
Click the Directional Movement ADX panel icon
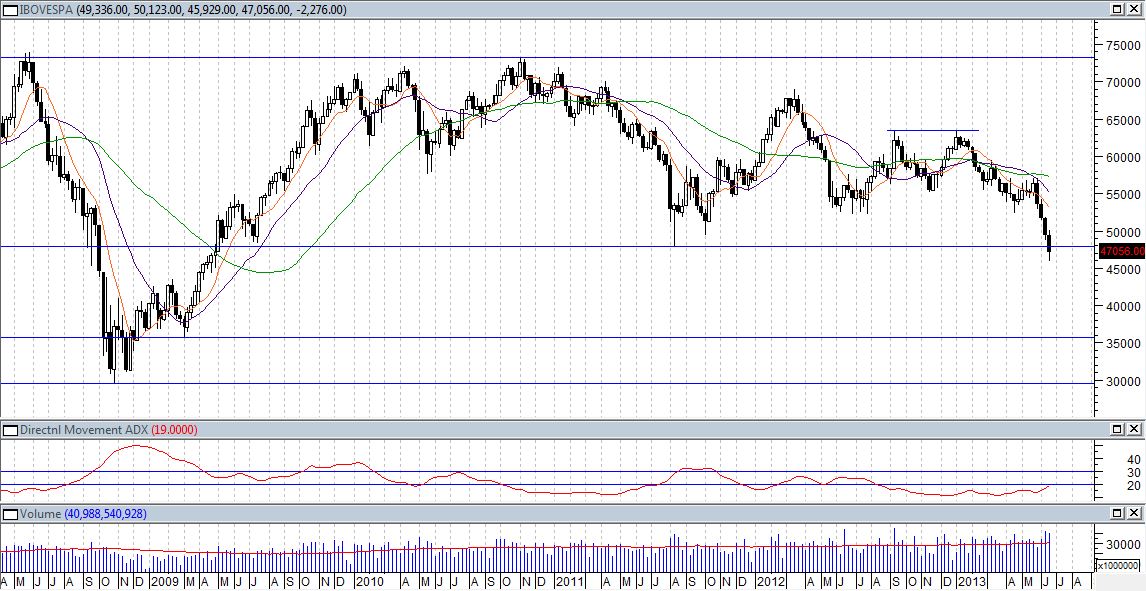(x=8, y=430)
